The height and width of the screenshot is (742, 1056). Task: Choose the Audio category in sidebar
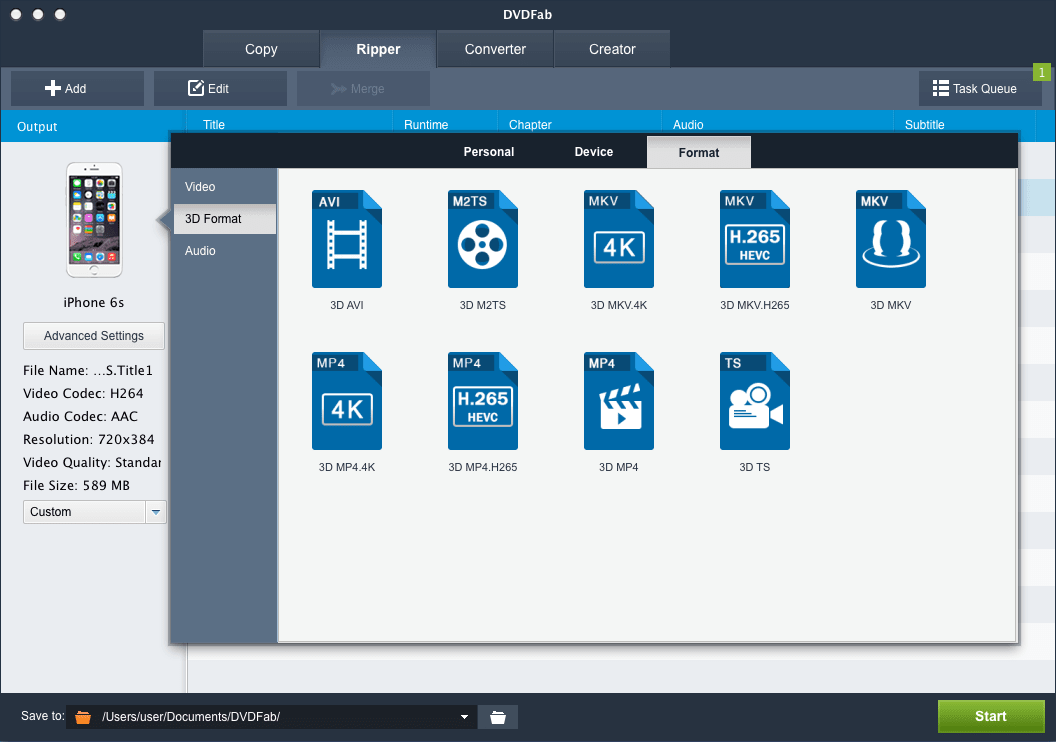point(224,250)
